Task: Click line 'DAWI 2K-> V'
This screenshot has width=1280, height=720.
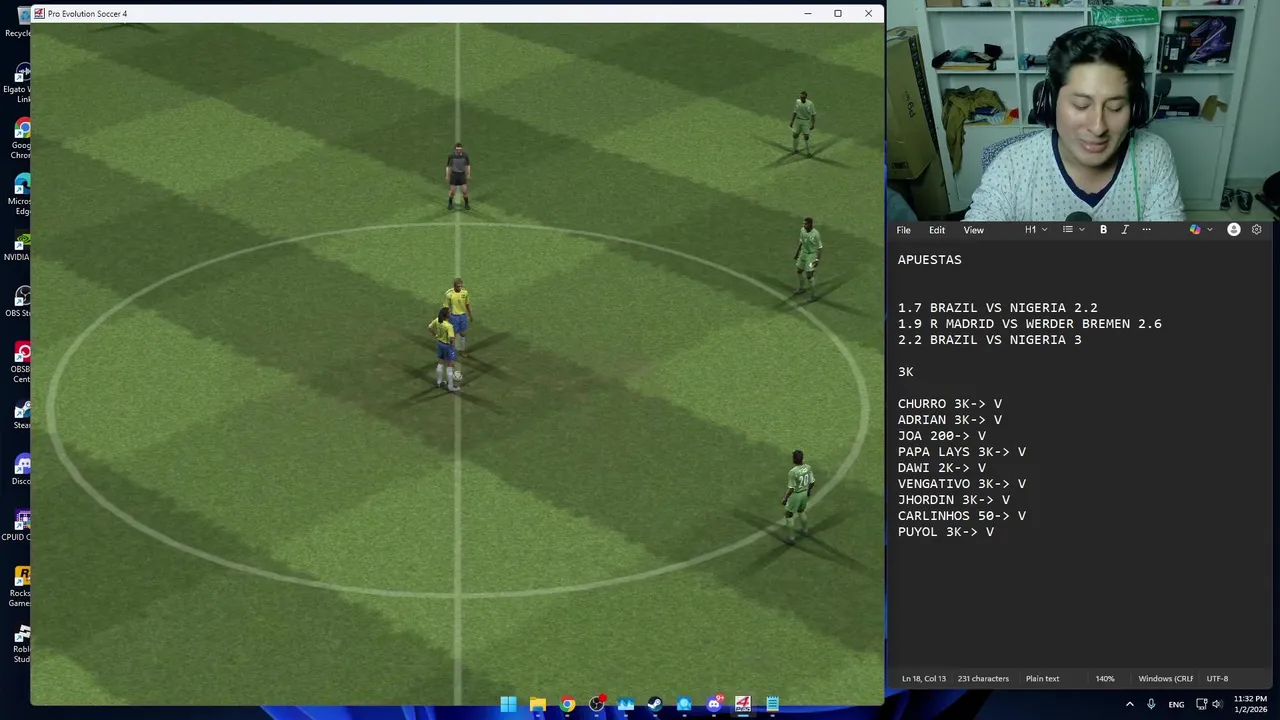Action: tap(942, 468)
